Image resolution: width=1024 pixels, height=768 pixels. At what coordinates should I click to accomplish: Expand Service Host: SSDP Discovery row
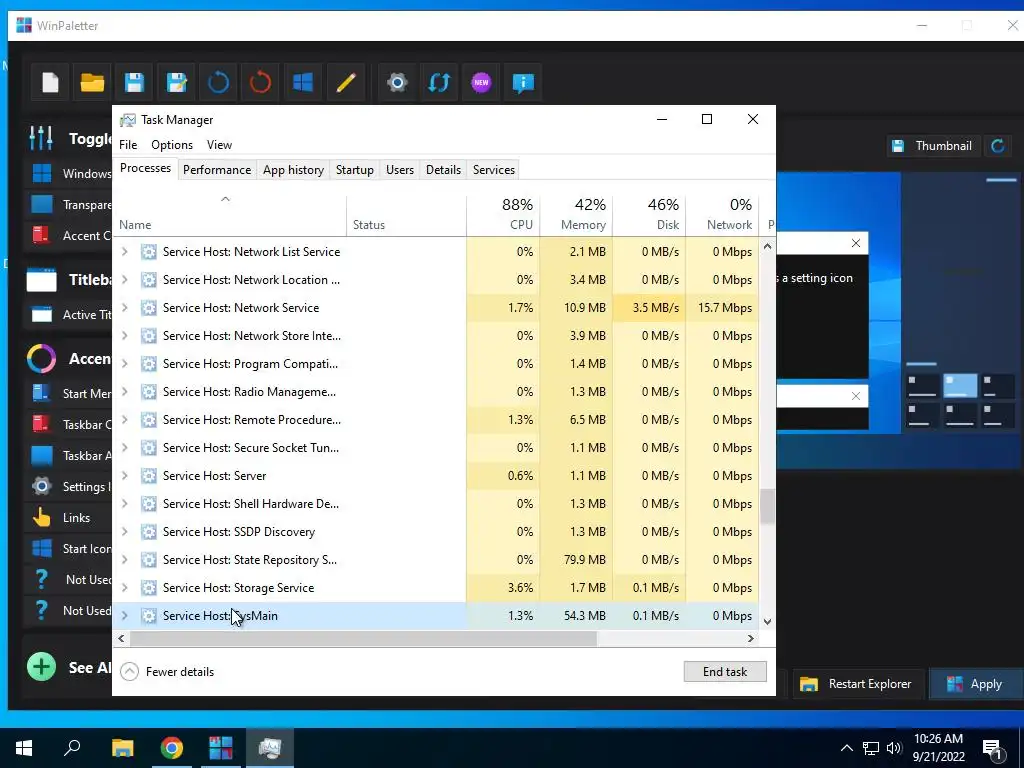coord(125,532)
